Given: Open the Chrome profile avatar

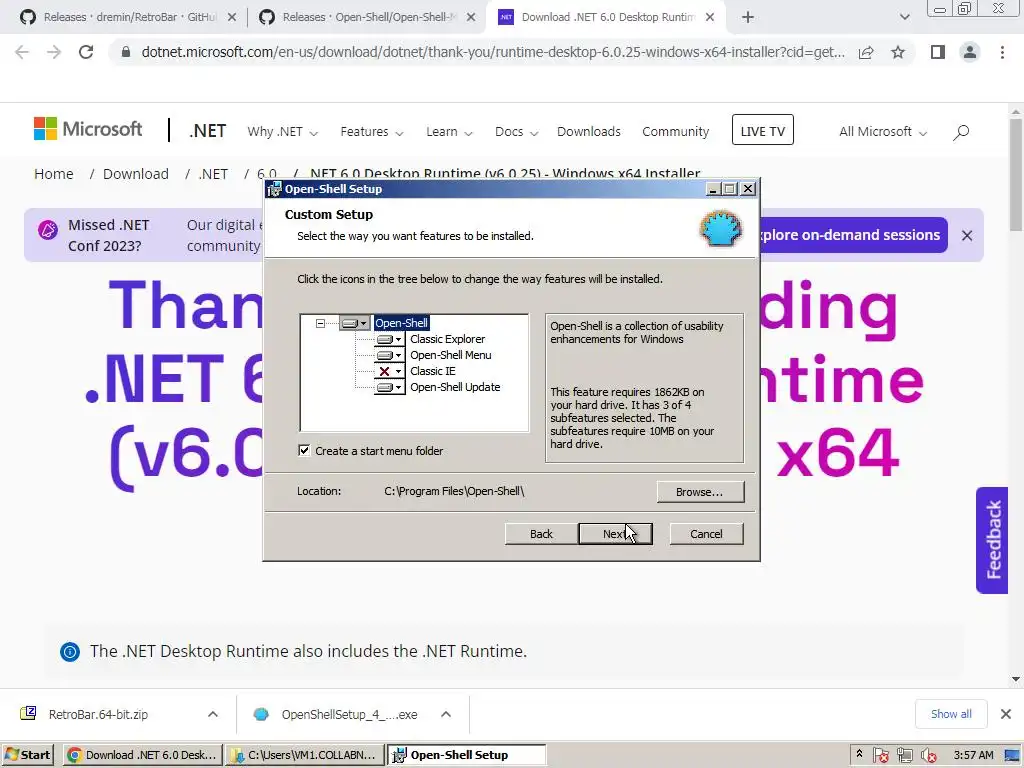Looking at the screenshot, I should (x=970, y=52).
